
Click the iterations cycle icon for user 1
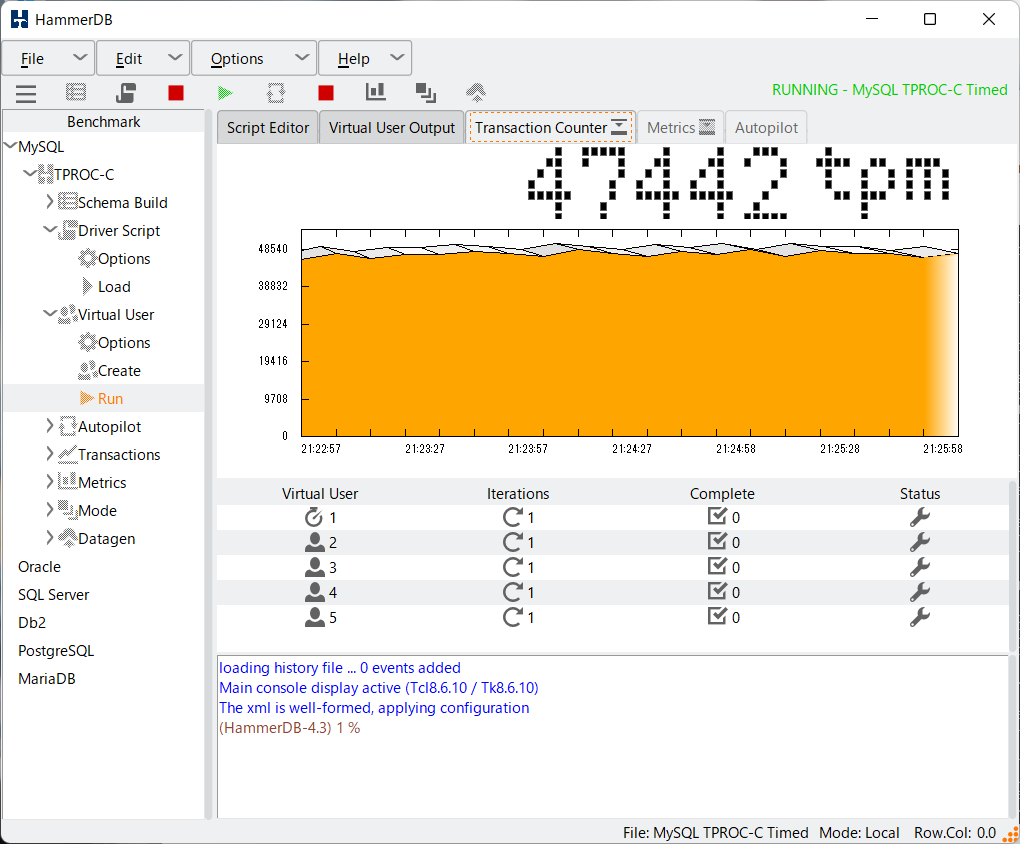pyautogui.click(x=513, y=517)
